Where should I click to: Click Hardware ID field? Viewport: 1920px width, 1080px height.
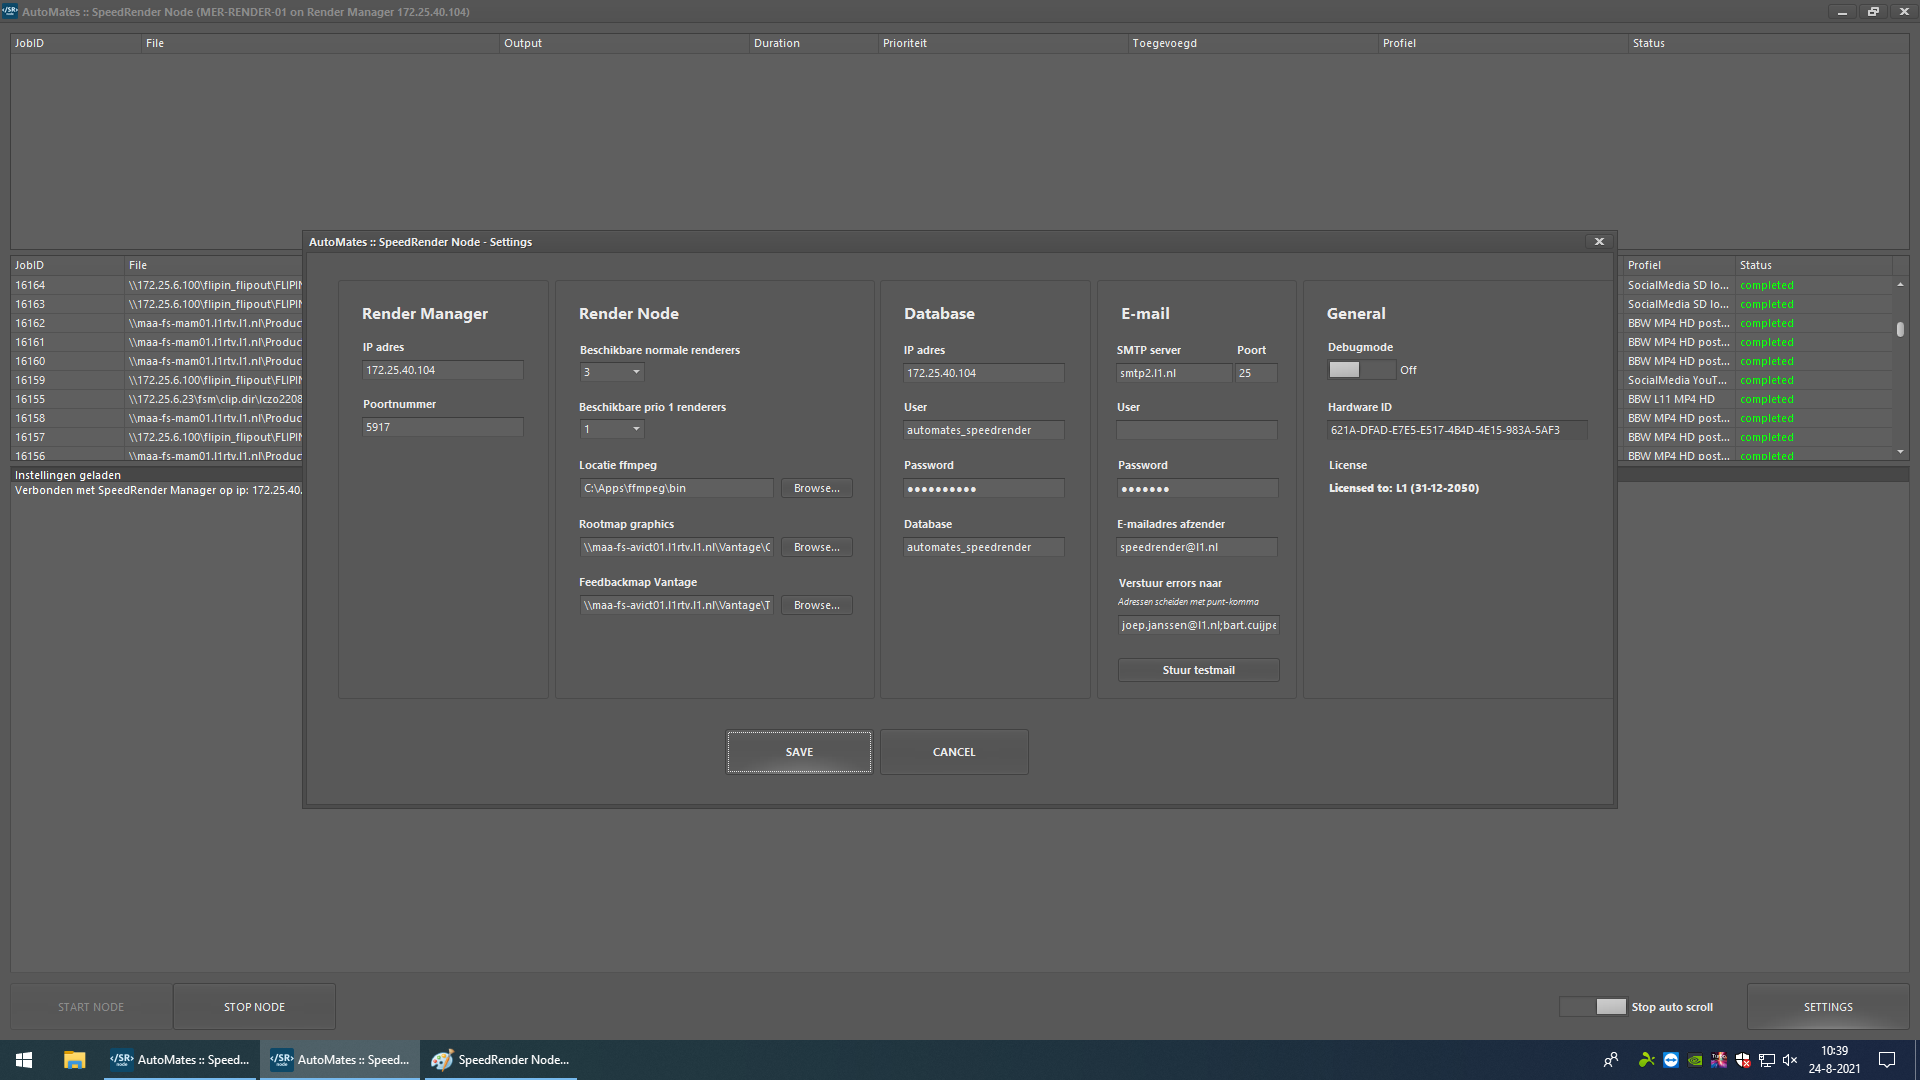(x=1457, y=430)
